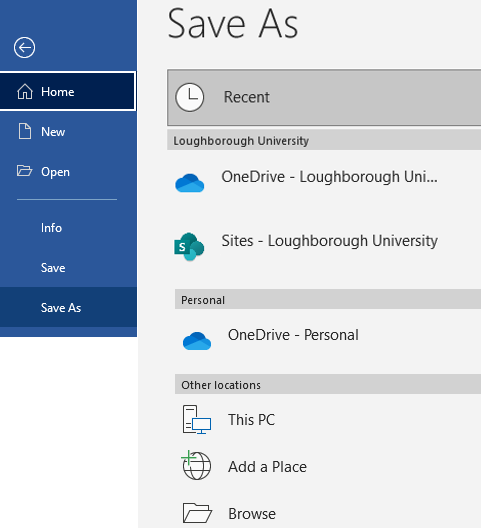
Task: Click the Recent clock icon
Action: 190,97
